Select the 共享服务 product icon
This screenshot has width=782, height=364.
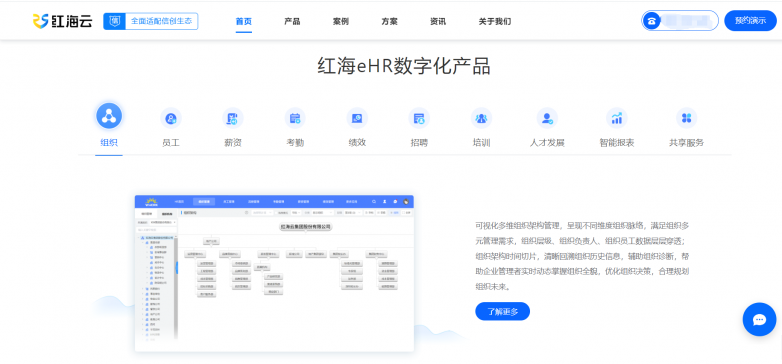[x=687, y=118]
